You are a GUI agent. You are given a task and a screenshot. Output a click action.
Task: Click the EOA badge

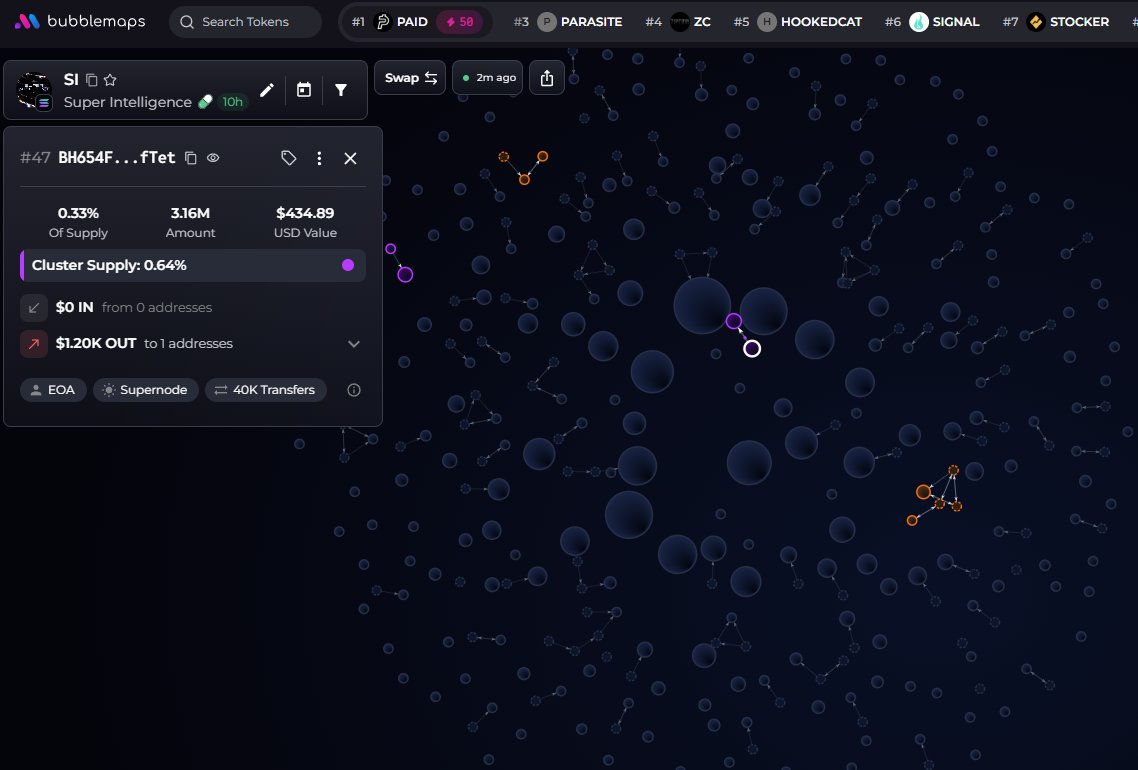[53, 390]
